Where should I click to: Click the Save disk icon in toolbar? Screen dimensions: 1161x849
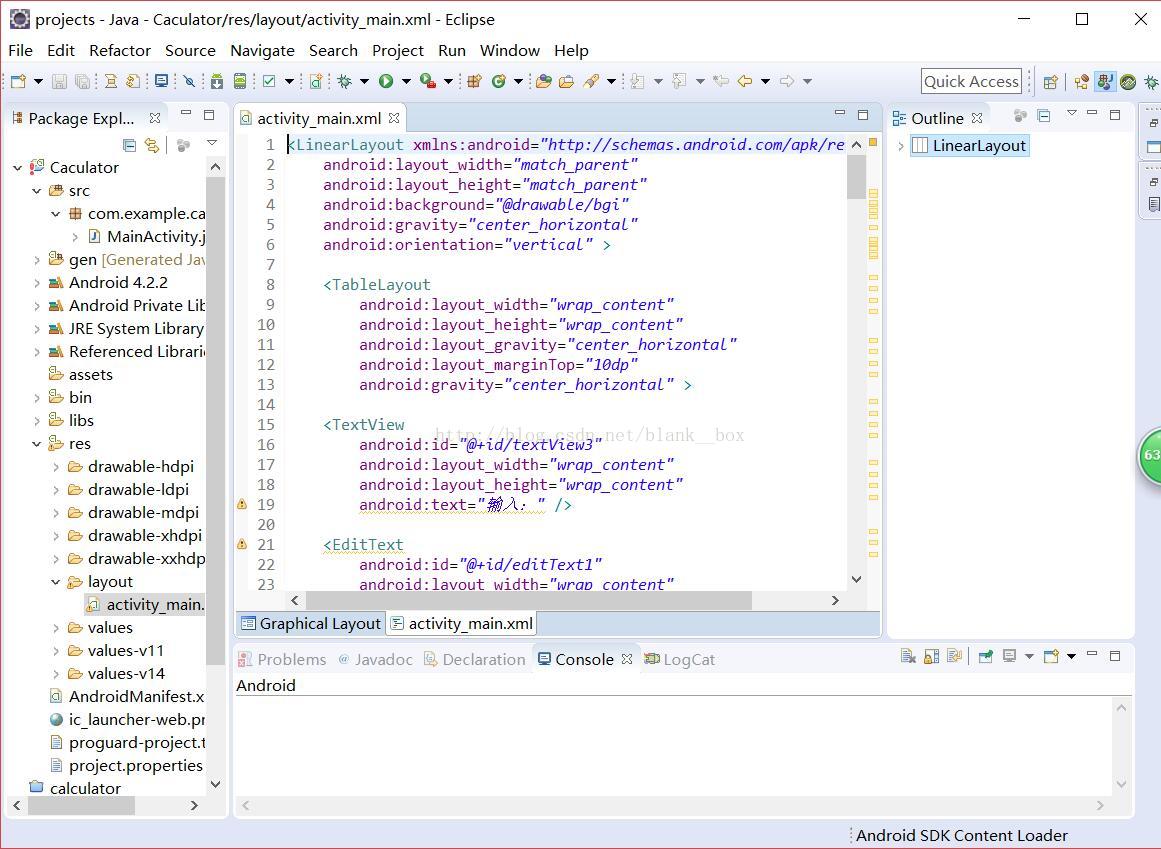[x=59, y=81]
